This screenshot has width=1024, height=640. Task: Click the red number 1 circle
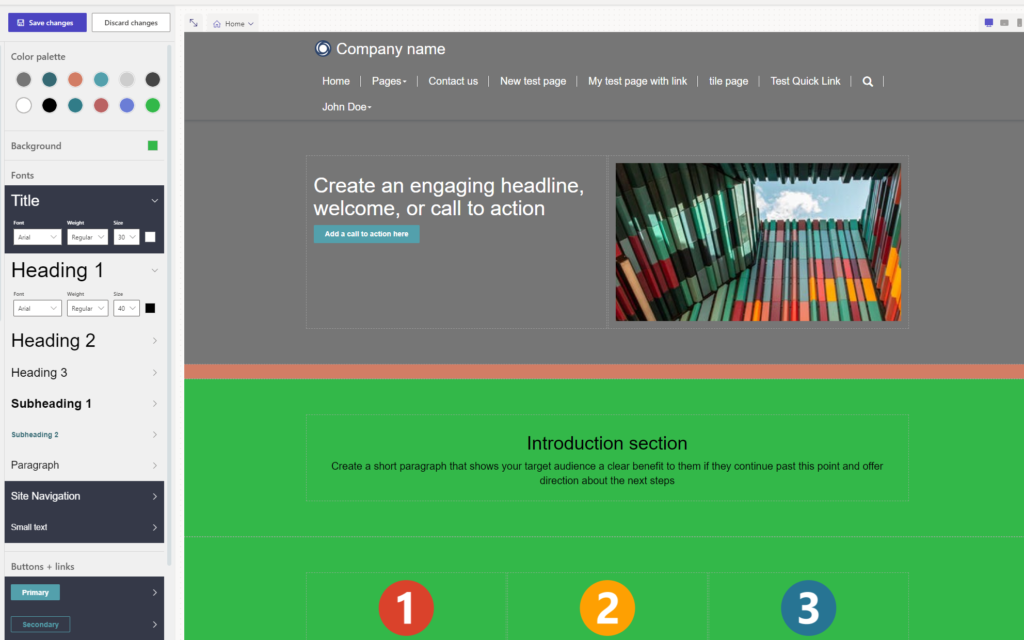click(x=406, y=607)
